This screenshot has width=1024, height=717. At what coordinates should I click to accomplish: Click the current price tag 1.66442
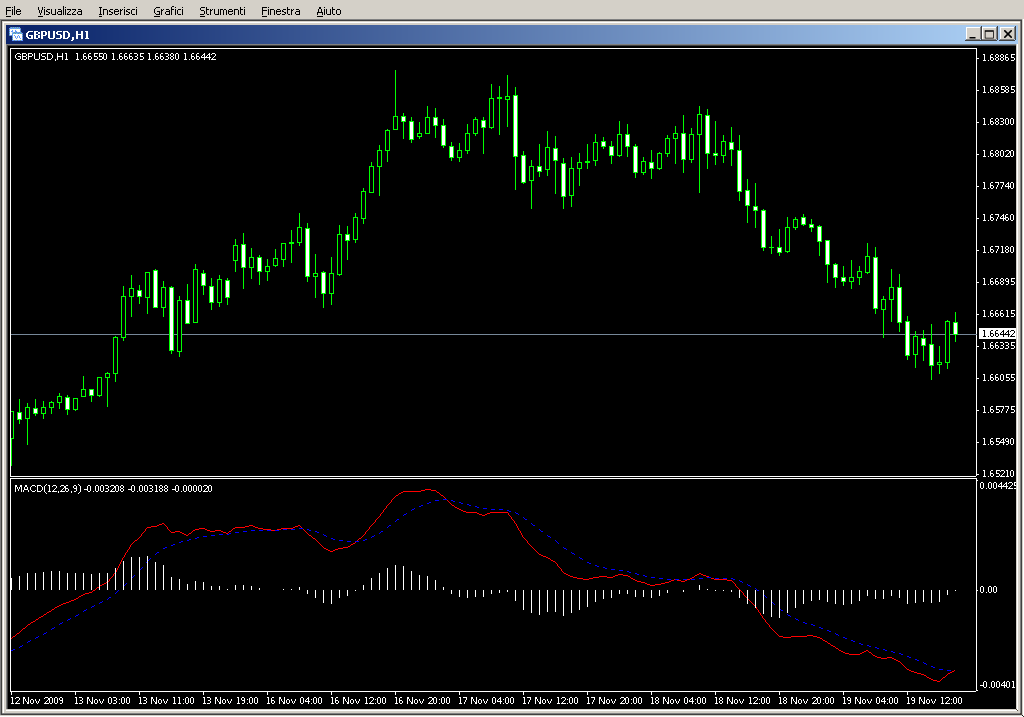click(997, 334)
